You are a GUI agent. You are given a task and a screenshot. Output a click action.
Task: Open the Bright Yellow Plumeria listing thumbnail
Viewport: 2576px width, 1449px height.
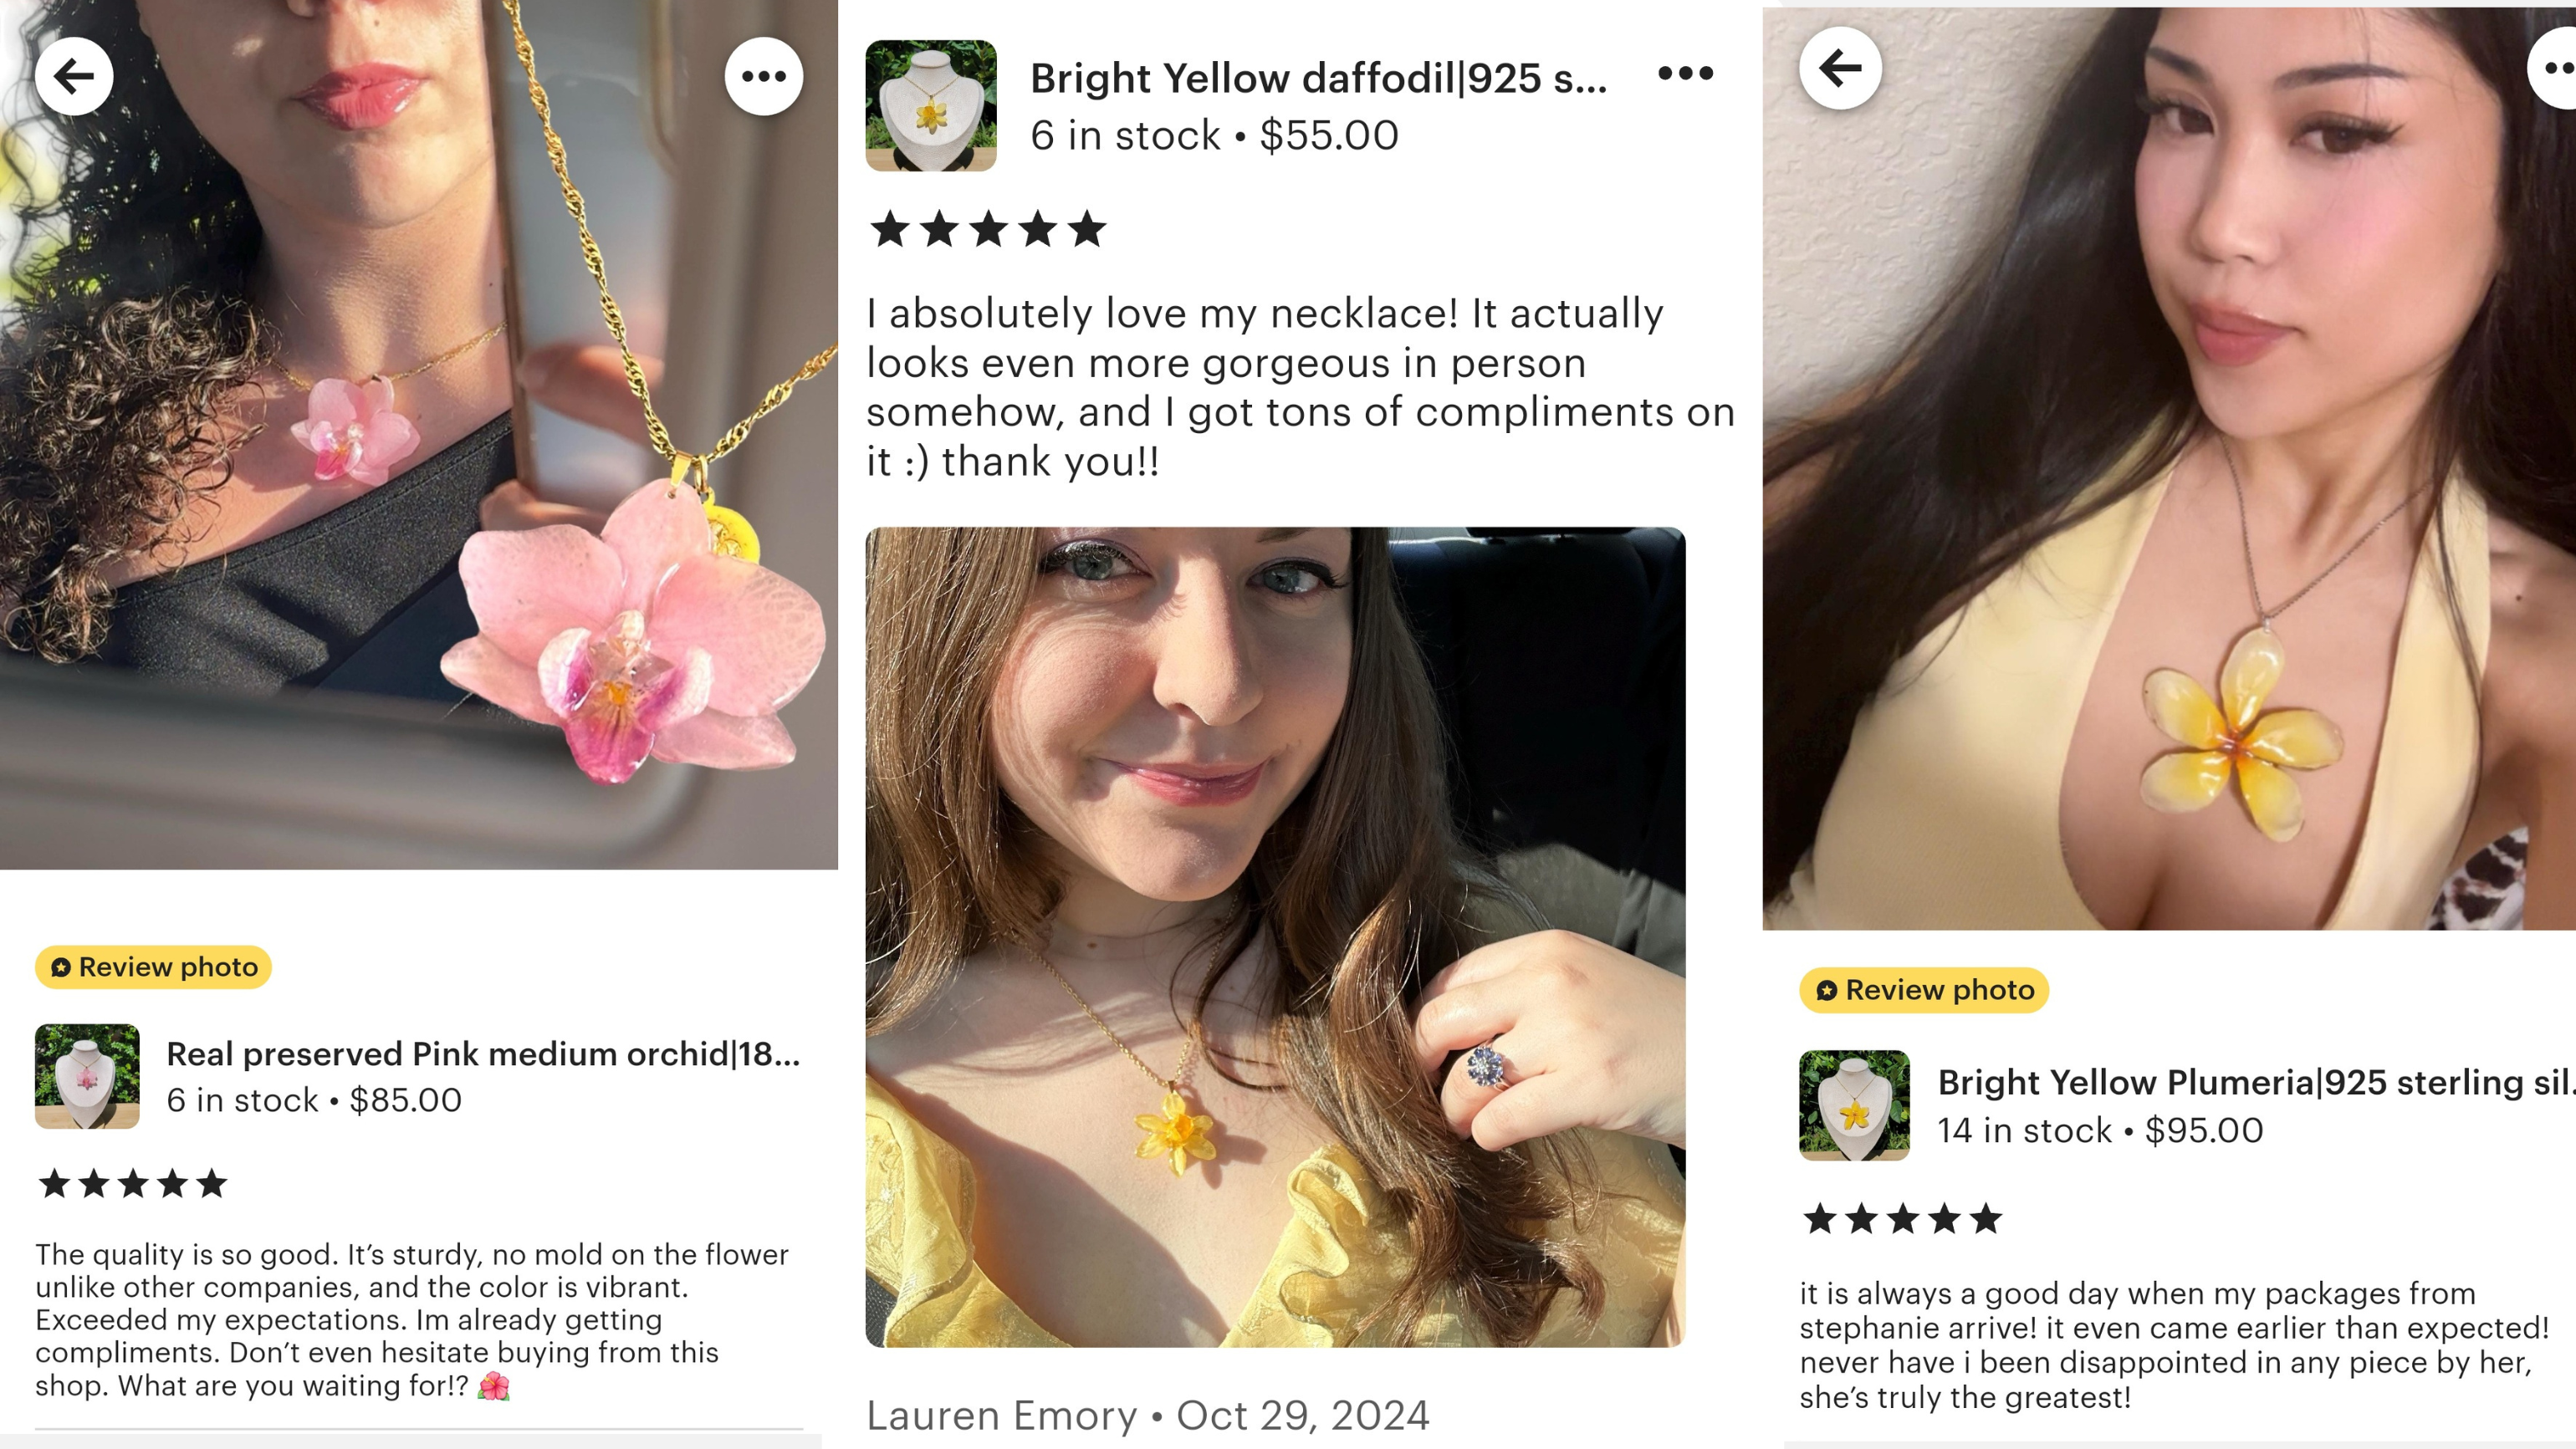point(1855,1105)
